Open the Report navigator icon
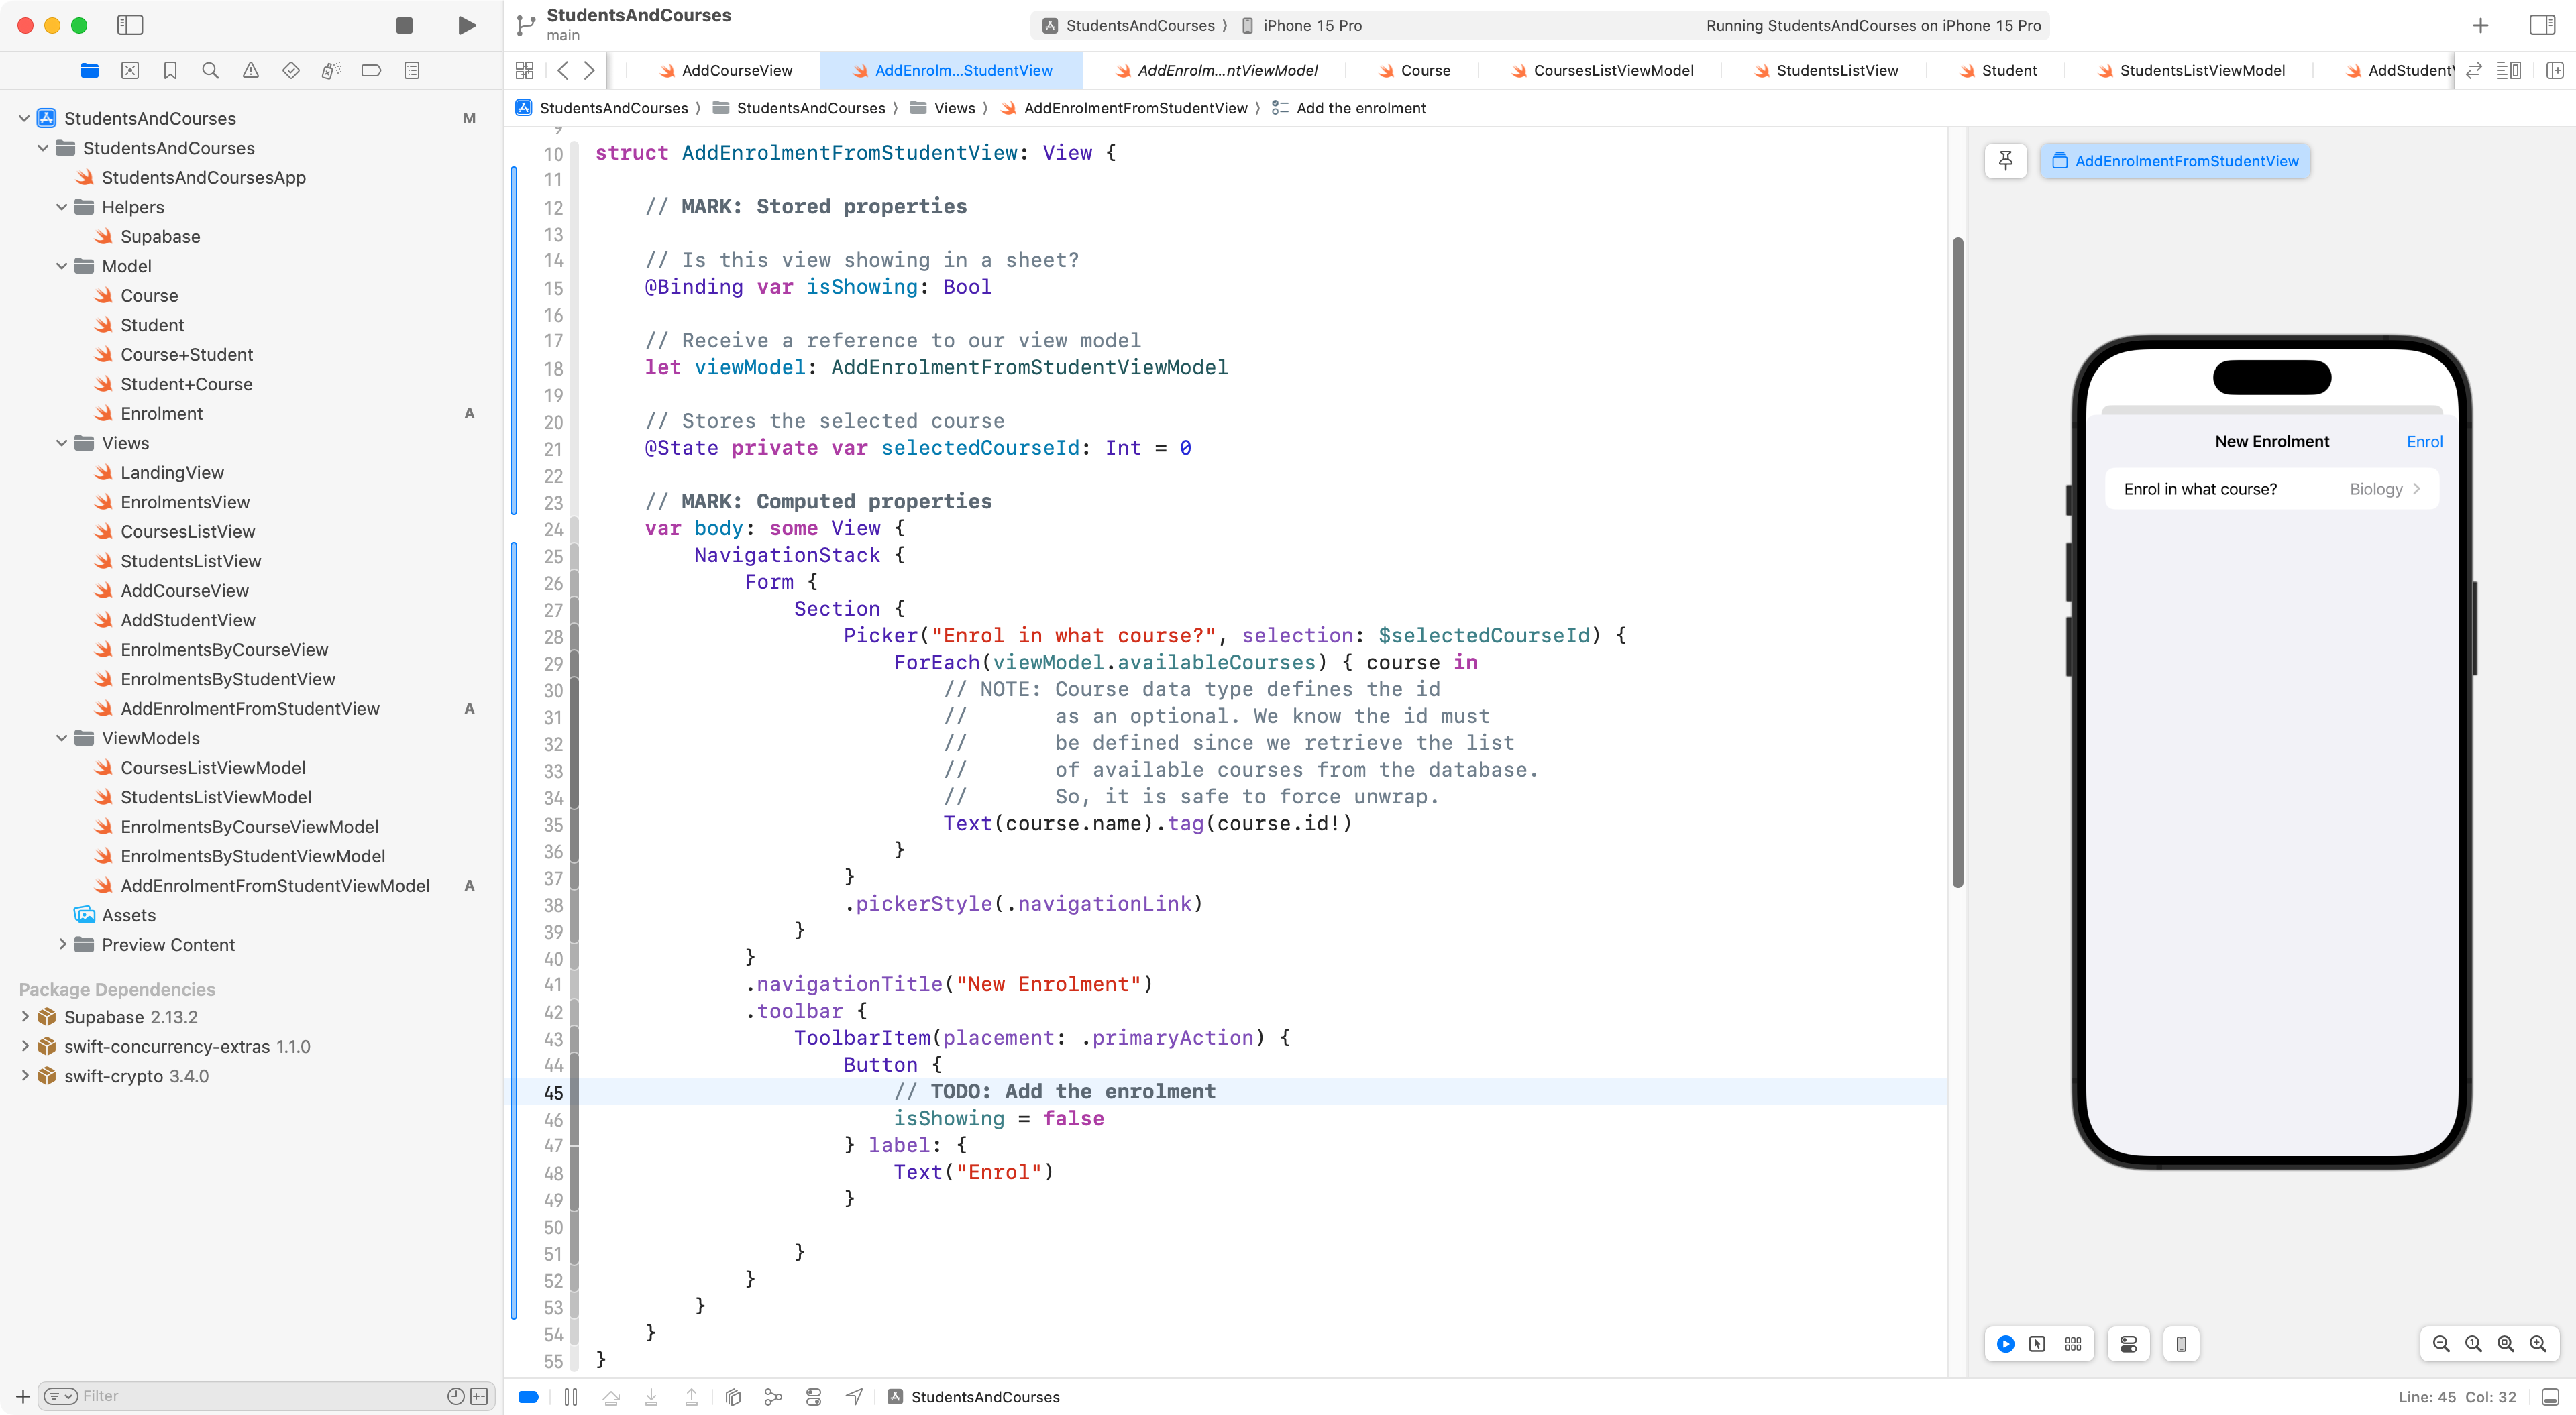Screen dimensions: 2576x1415 [411, 70]
